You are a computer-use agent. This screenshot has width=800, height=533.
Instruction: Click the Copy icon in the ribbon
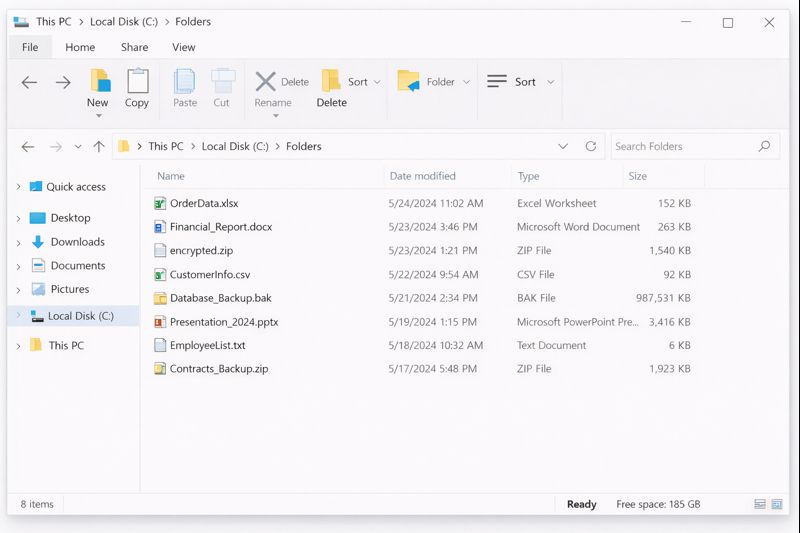(137, 82)
